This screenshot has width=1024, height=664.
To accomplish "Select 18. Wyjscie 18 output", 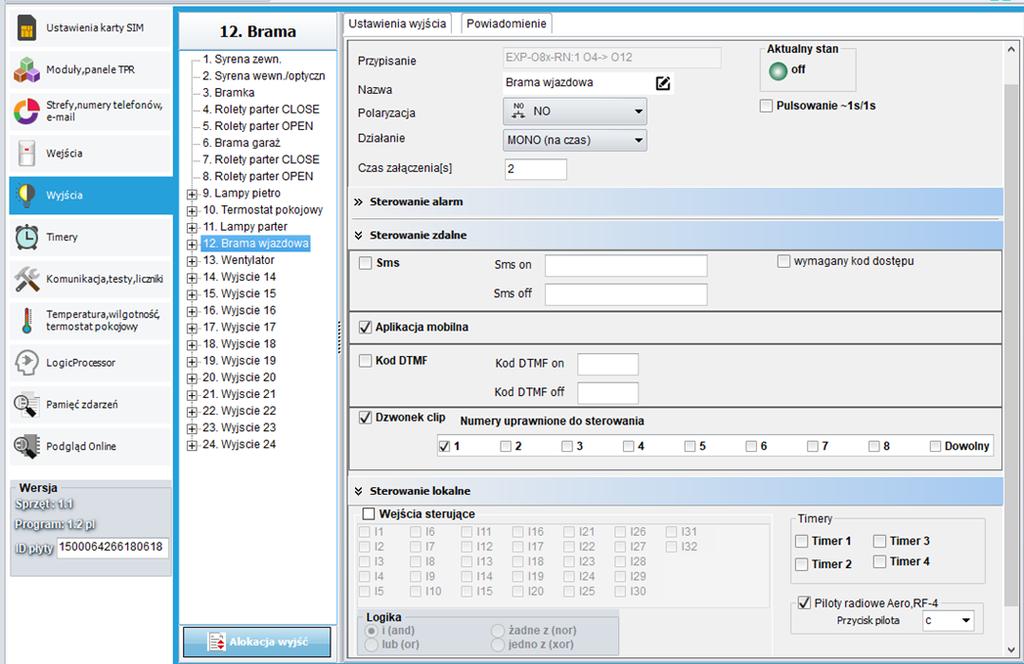I will 239,343.
